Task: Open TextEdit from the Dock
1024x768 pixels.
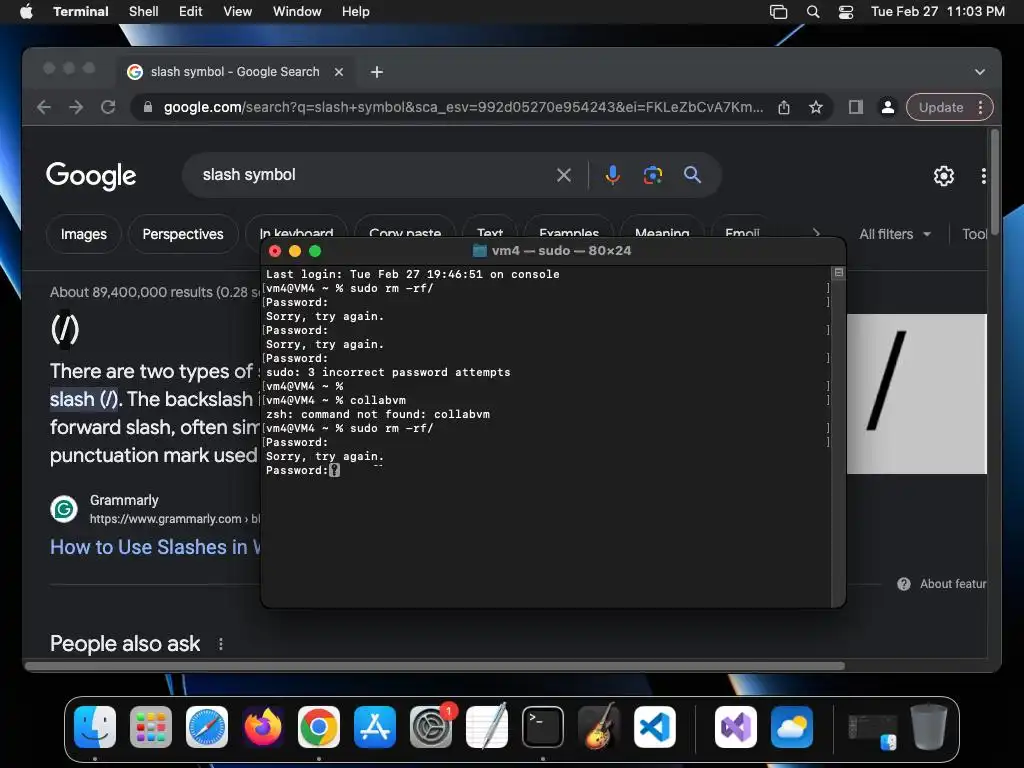Action: tap(487, 727)
